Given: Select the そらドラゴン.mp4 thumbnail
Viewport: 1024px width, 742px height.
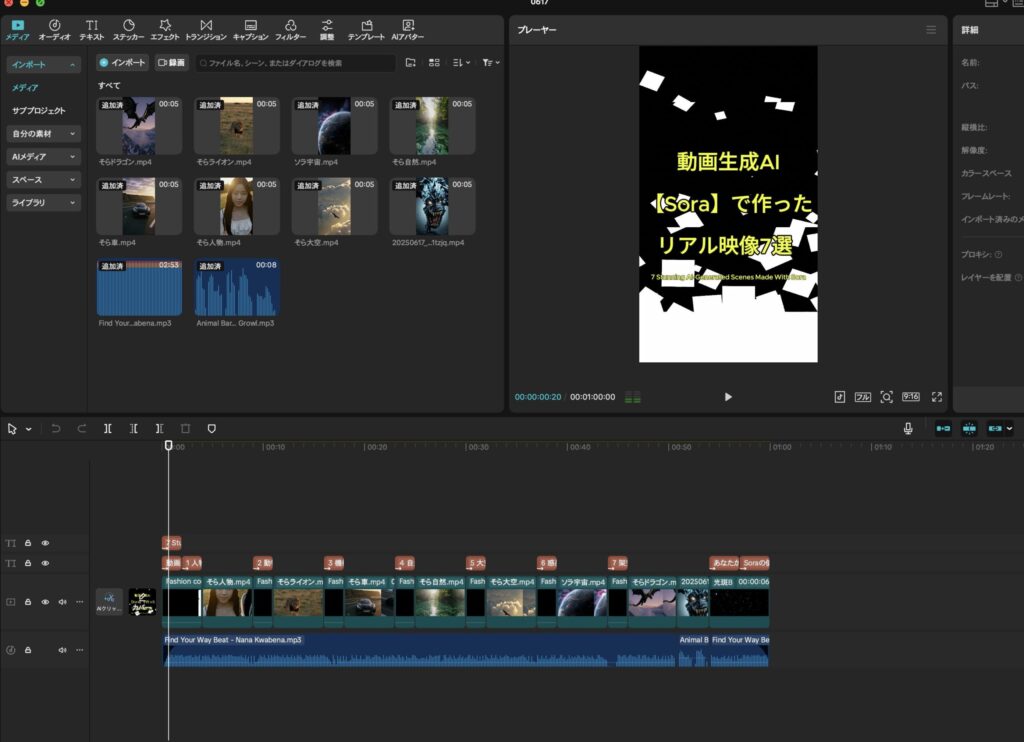Looking at the screenshot, I should [139, 126].
